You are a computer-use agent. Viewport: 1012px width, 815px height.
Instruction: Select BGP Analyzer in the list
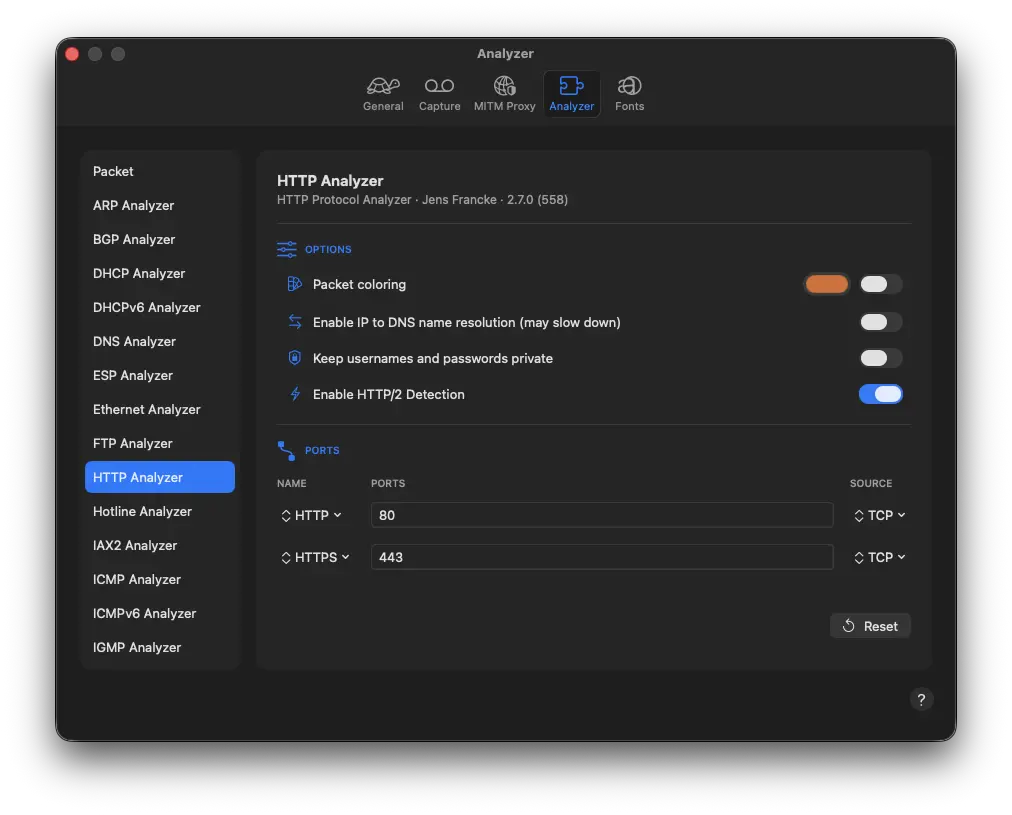159,239
